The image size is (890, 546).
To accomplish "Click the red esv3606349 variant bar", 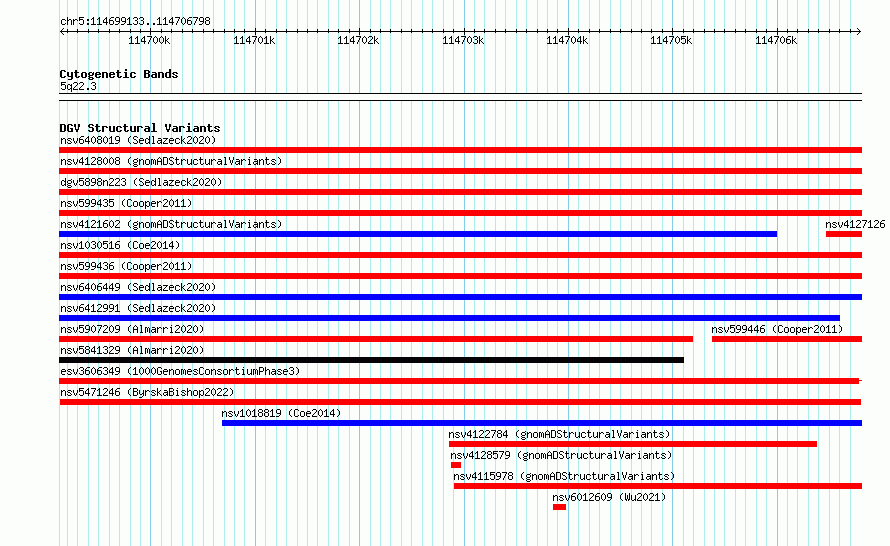I will click(x=459, y=381).
